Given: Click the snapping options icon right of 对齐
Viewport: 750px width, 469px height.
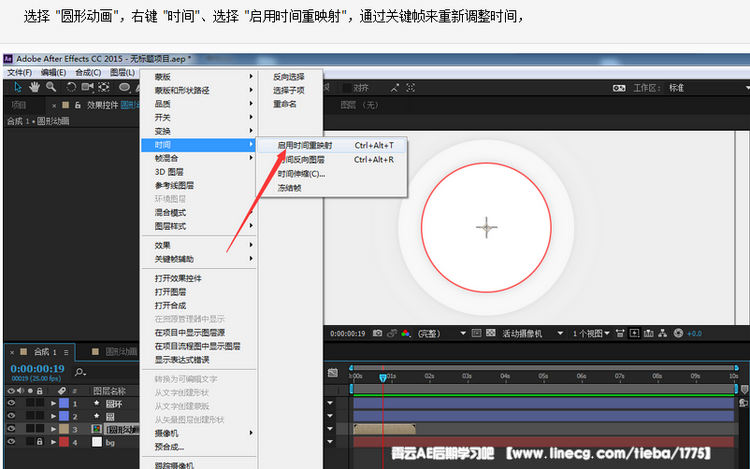Looking at the screenshot, I should pos(394,87).
